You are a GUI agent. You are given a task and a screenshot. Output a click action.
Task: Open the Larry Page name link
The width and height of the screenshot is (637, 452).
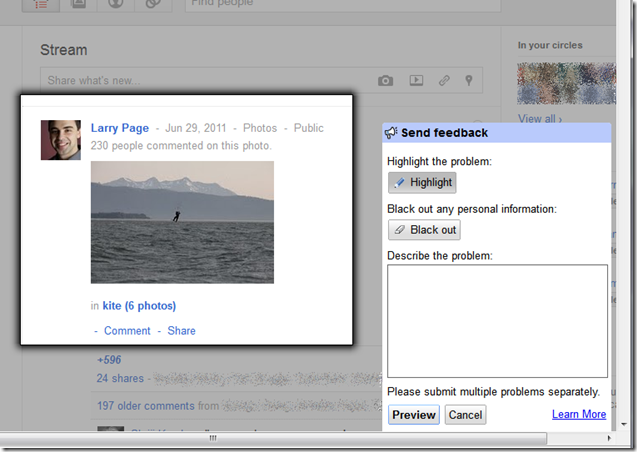tap(119, 128)
